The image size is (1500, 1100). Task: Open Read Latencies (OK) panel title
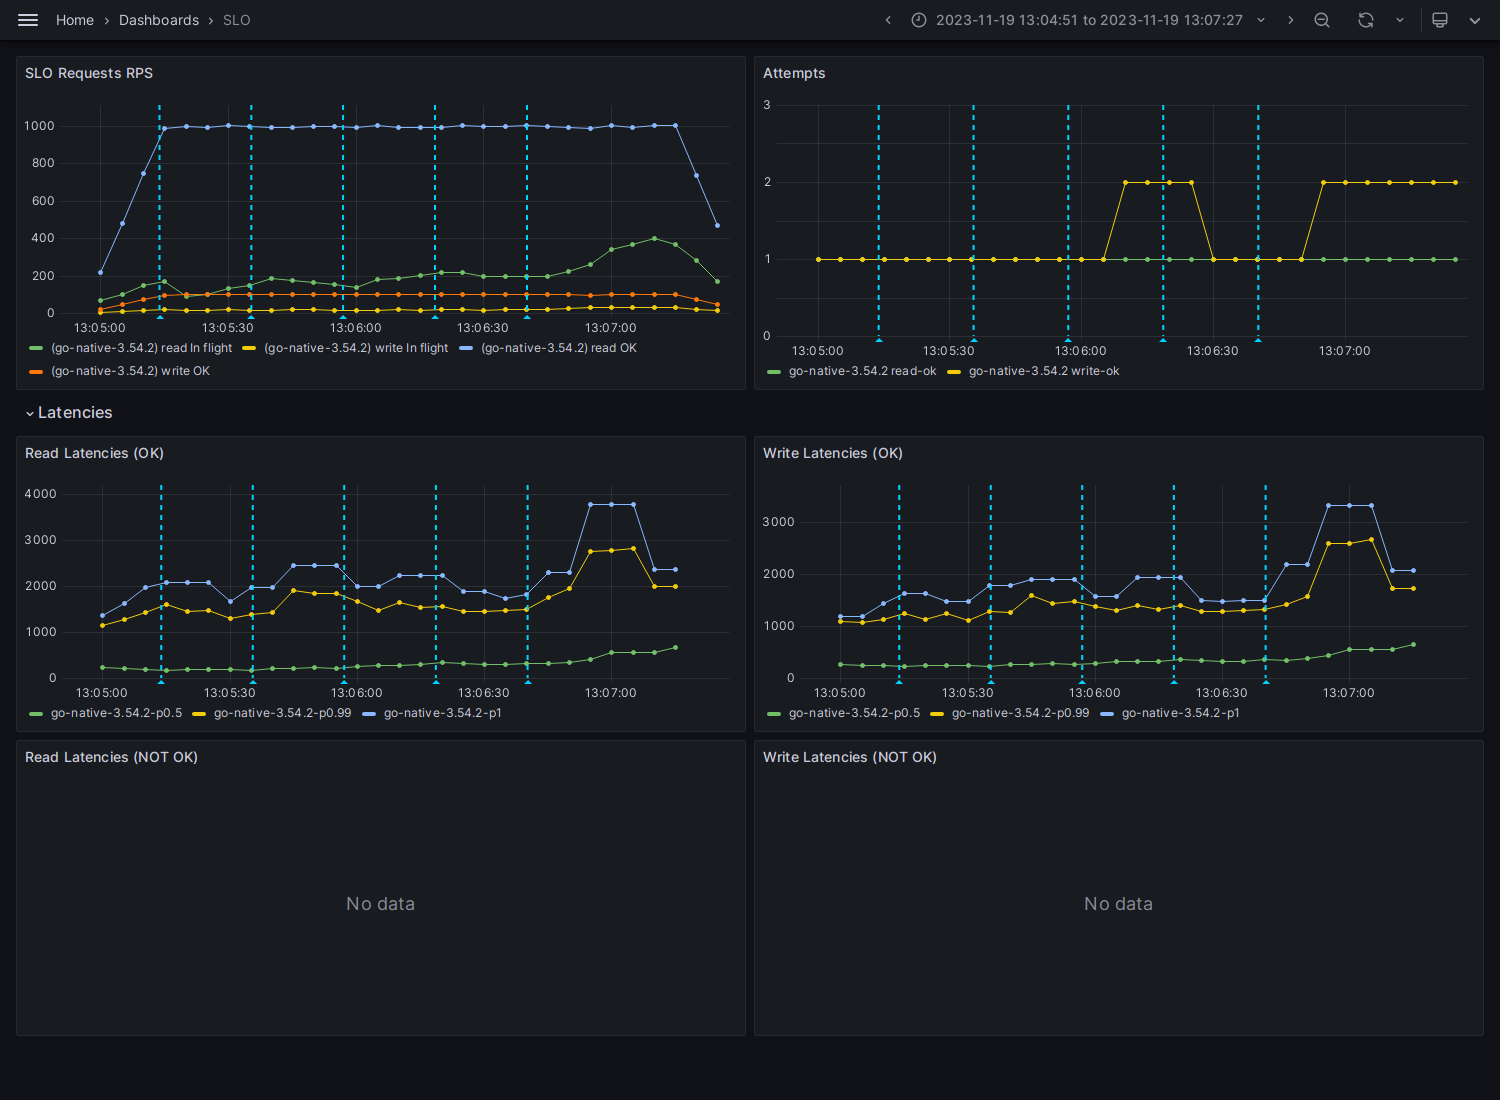click(x=94, y=453)
